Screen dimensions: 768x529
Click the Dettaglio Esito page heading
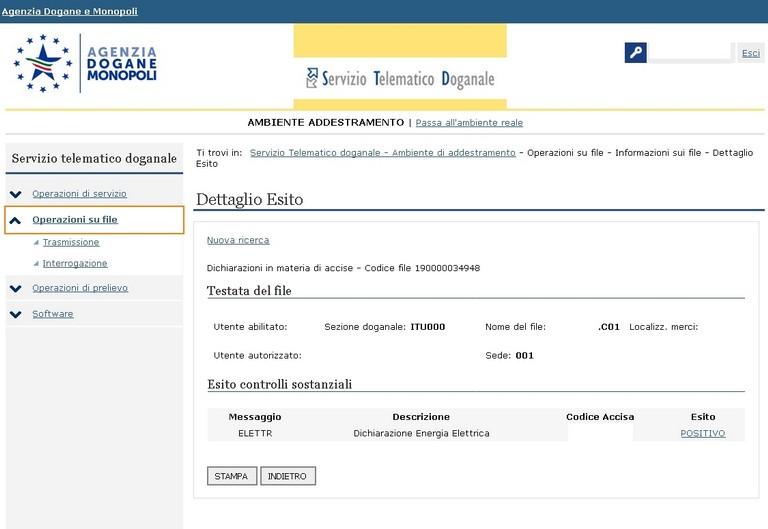coord(249,199)
